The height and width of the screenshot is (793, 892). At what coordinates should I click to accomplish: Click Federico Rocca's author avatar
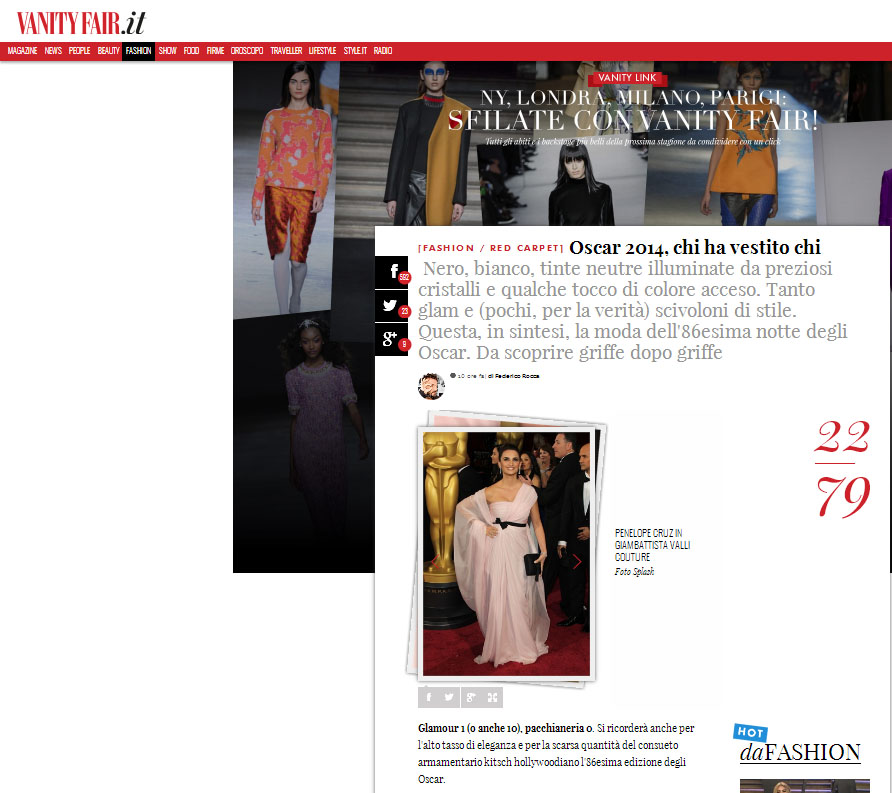point(431,386)
